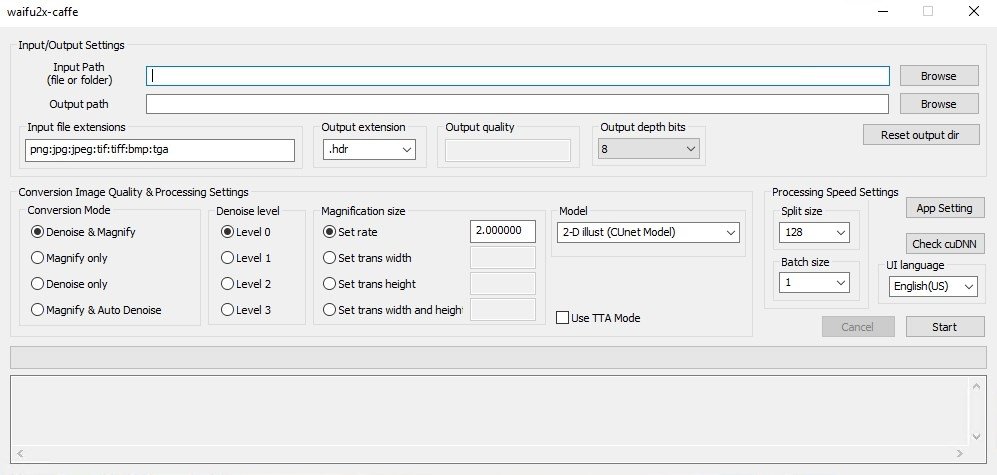Select Set rate magnification option
Image resolution: width=997 pixels, height=475 pixels.
[x=350, y=232]
